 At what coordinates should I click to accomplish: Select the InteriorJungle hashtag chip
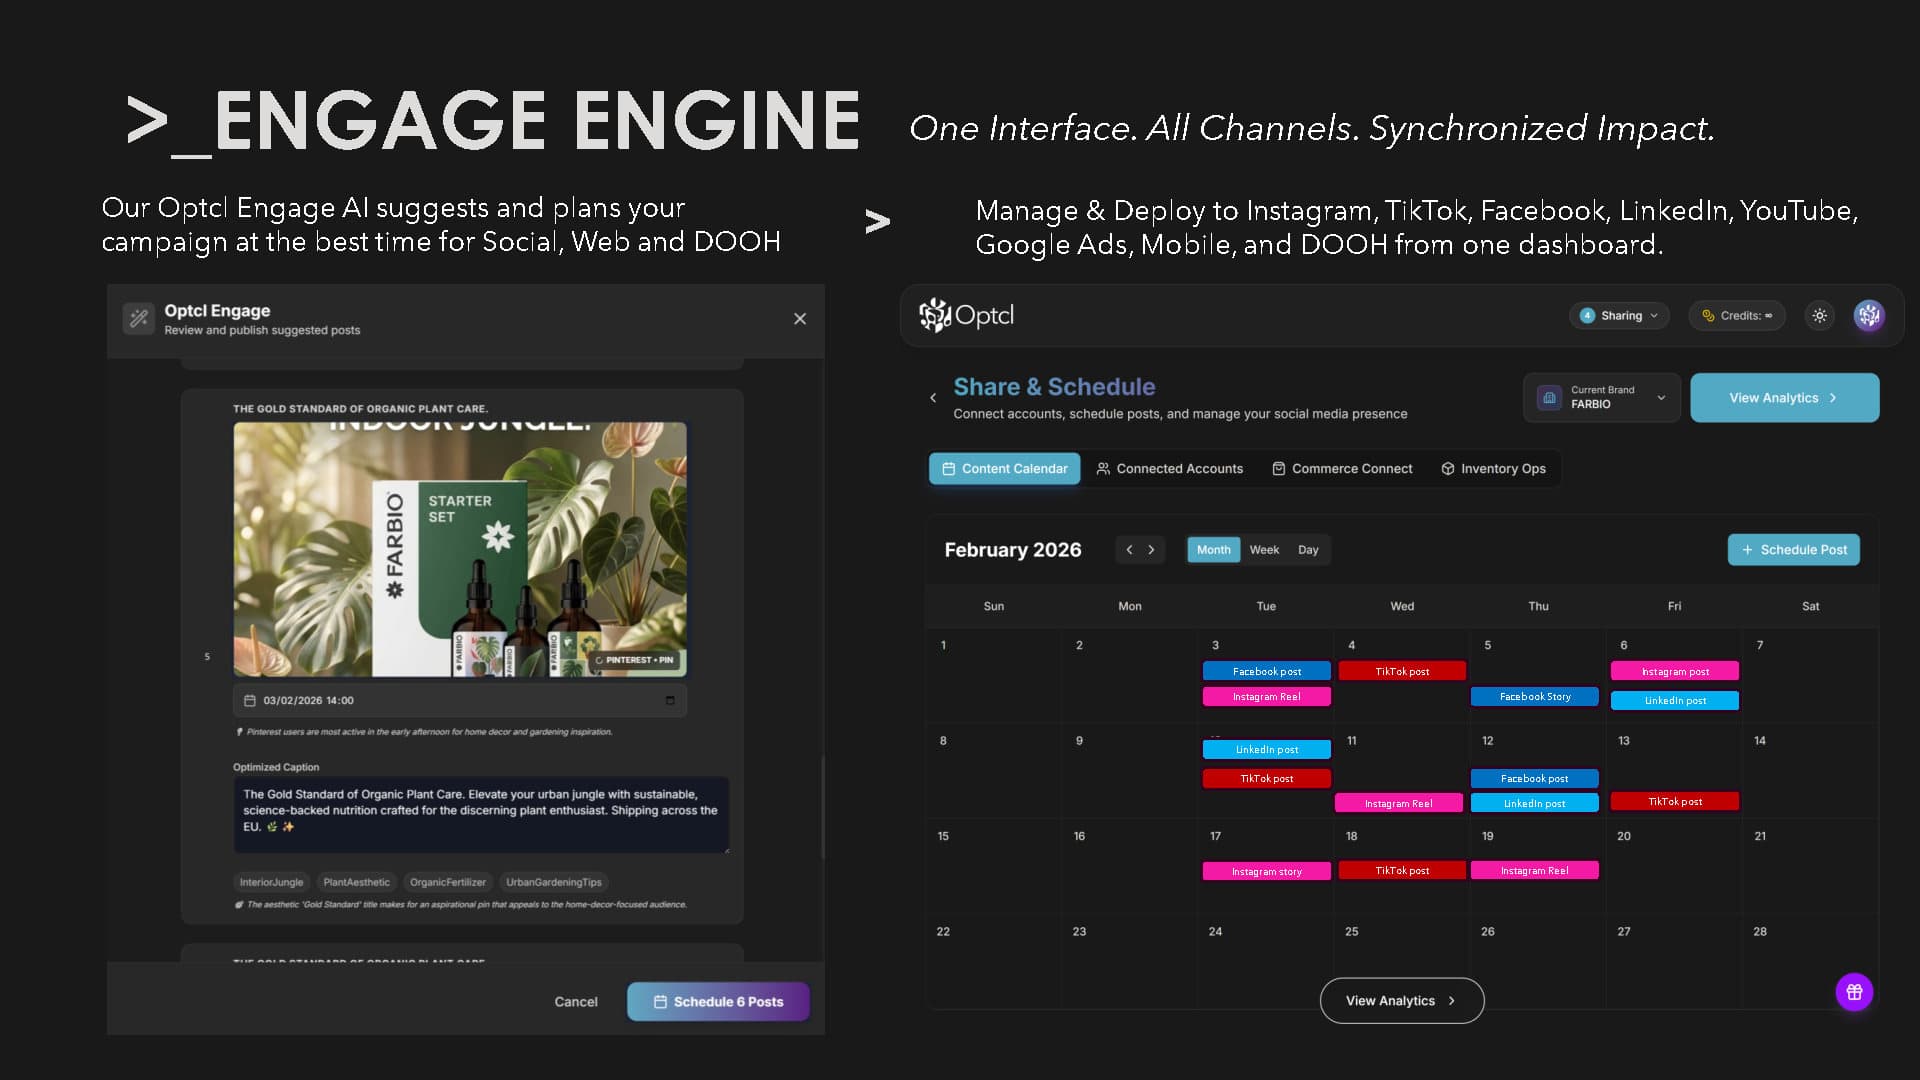tap(271, 882)
